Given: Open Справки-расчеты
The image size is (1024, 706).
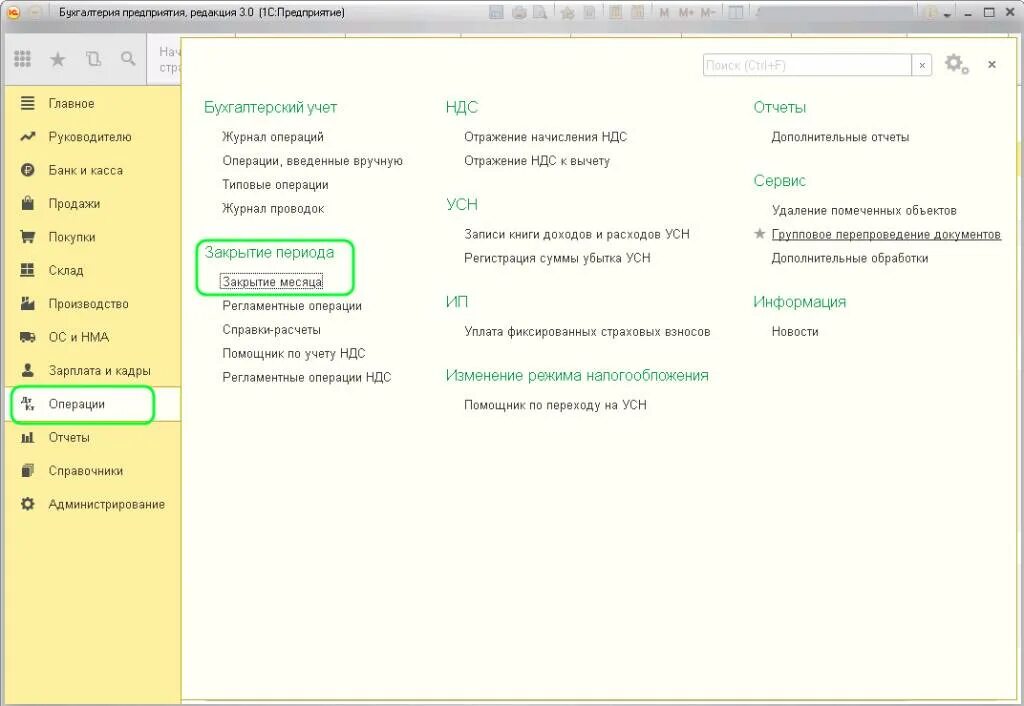Looking at the screenshot, I should pos(271,329).
